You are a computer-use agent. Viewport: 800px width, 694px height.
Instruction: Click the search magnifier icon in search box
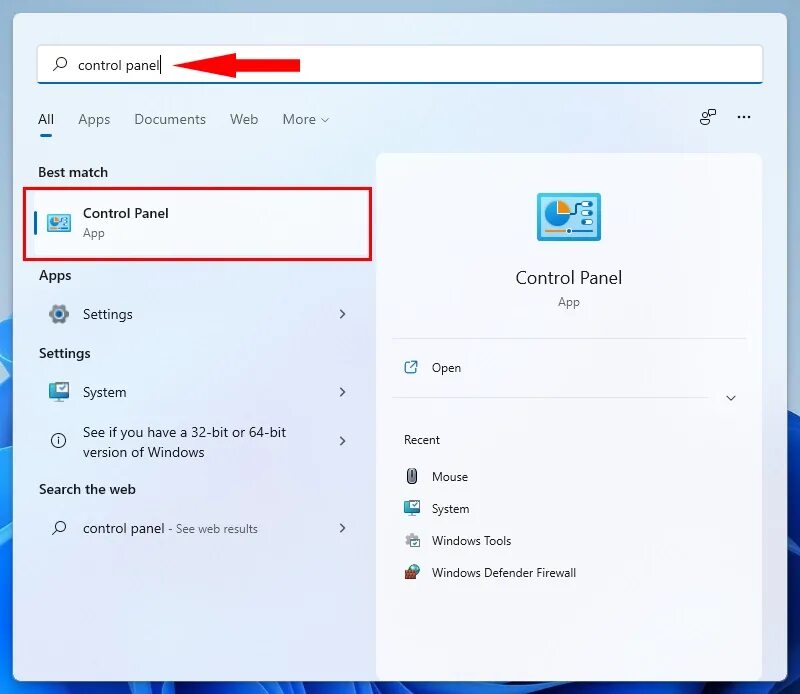pos(60,64)
